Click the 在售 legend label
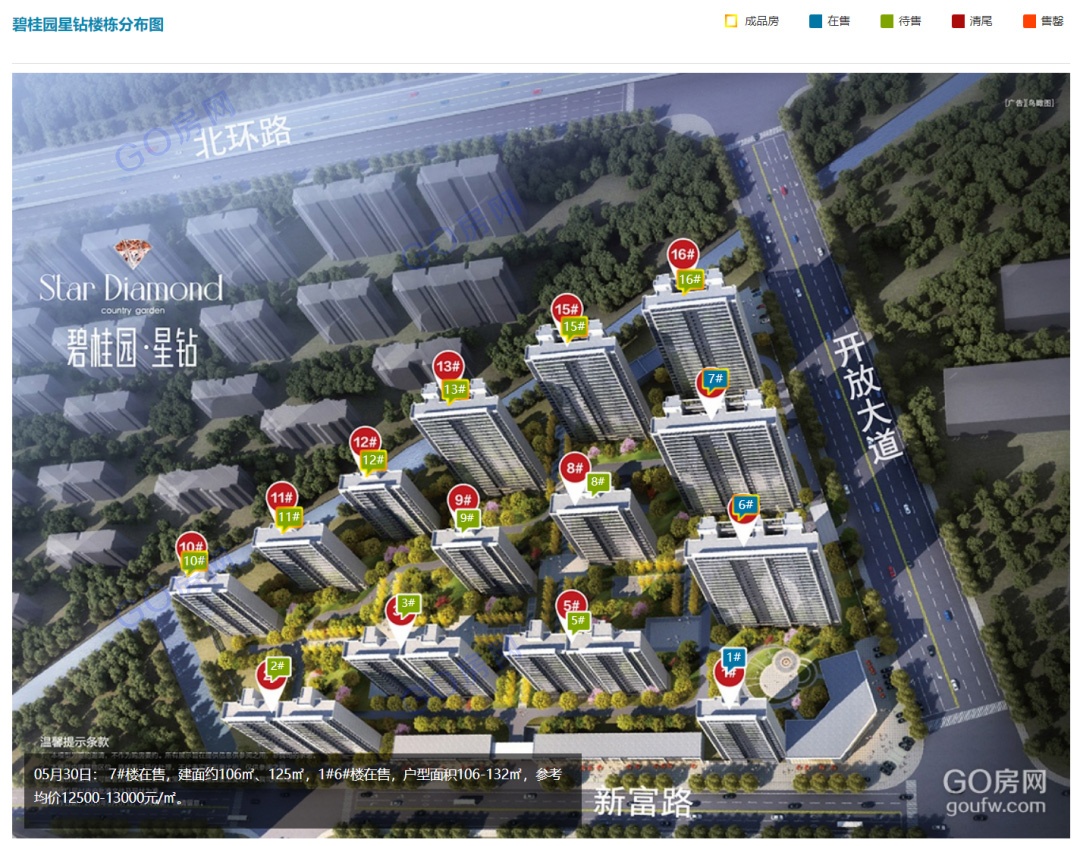This screenshot has height=846, width=1080. [839, 21]
